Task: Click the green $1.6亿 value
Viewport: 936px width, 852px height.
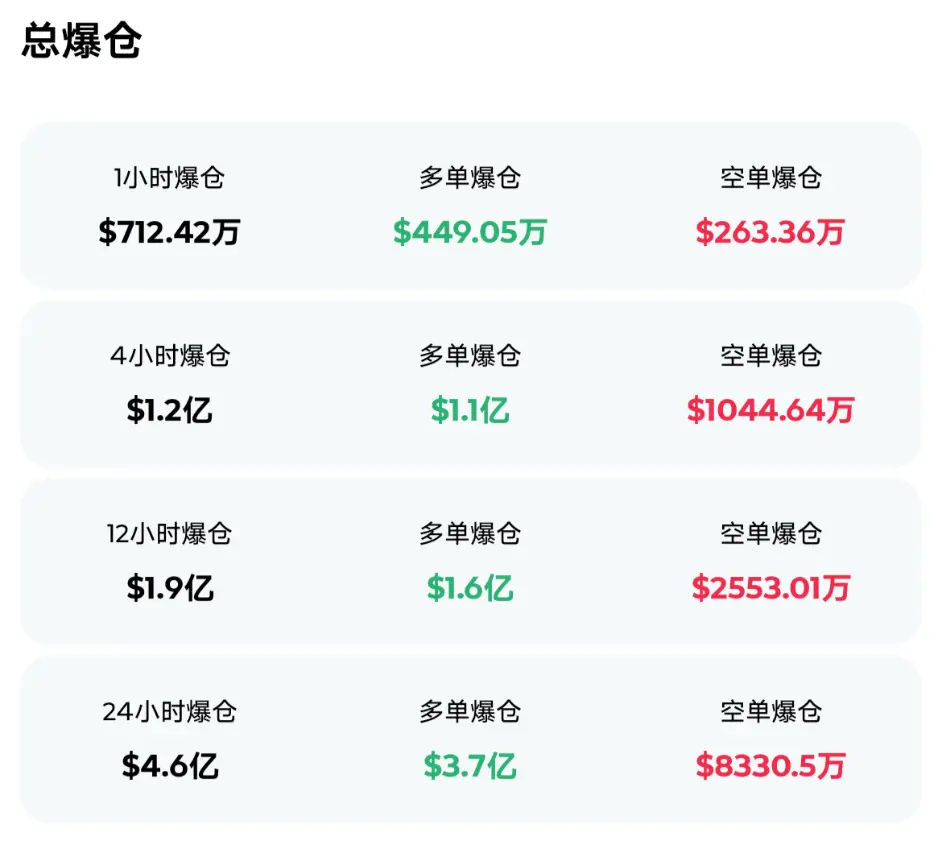Action: 470,588
